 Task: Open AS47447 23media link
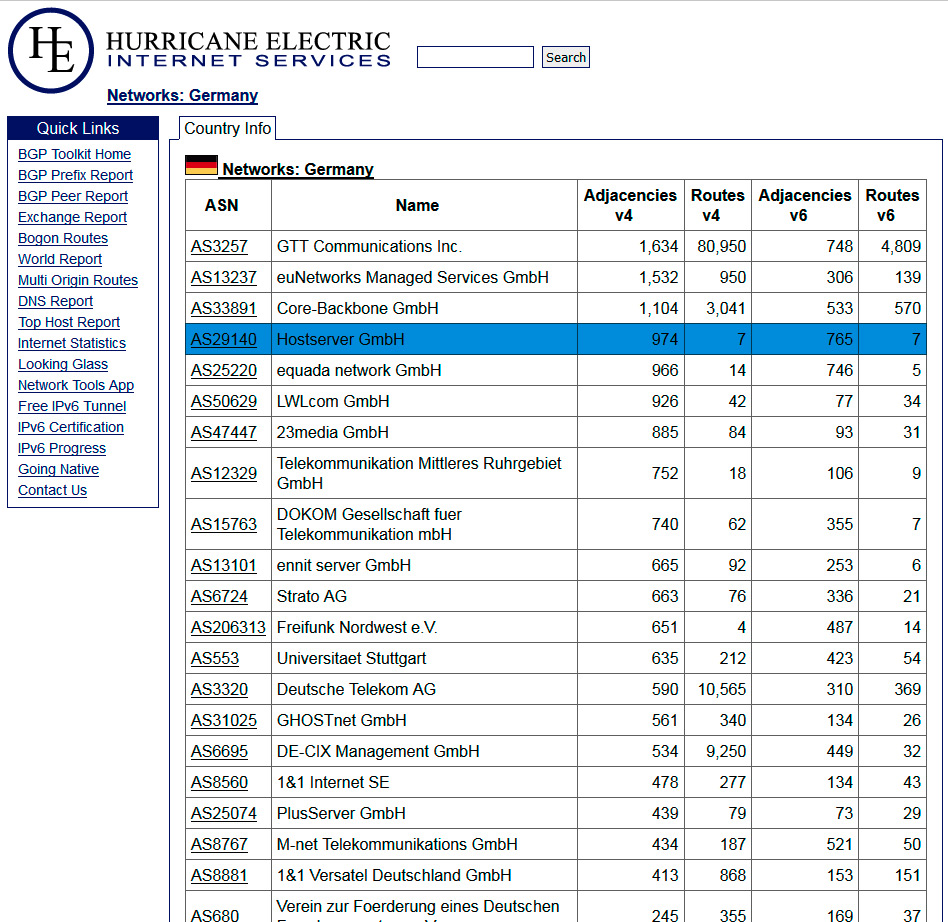(x=224, y=433)
